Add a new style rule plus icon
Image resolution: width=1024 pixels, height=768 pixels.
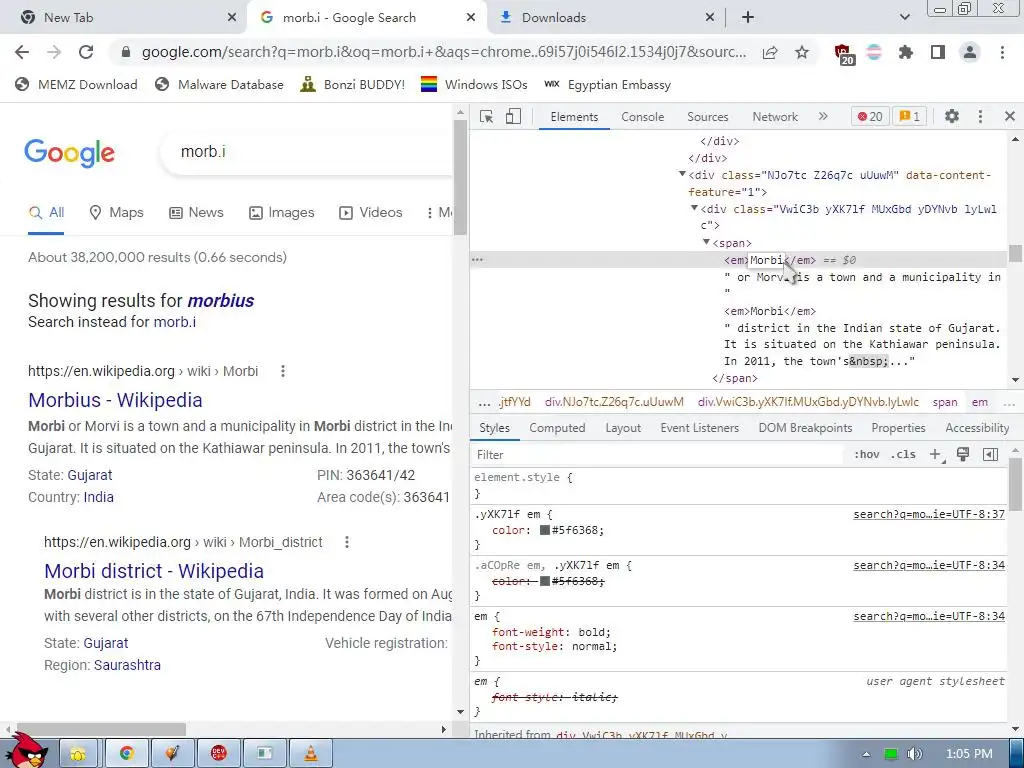coord(935,455)
